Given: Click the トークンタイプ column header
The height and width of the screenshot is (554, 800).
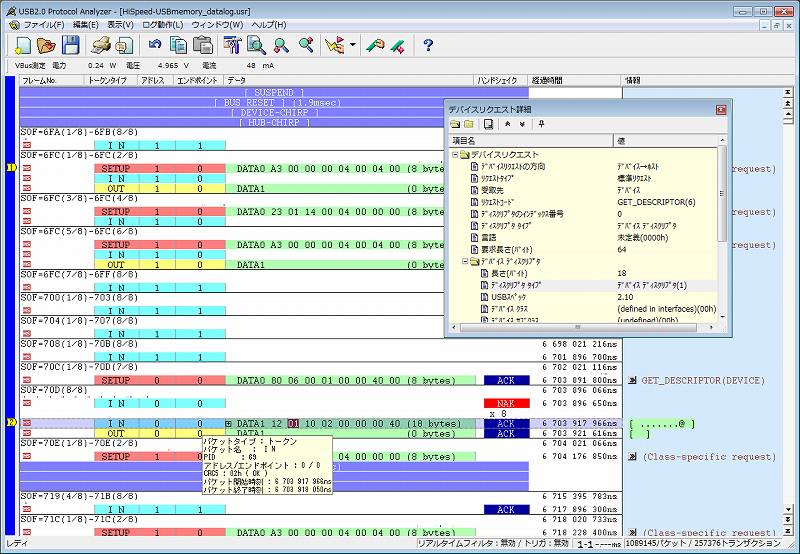Looking at the screenshot, I should (111, 80).
